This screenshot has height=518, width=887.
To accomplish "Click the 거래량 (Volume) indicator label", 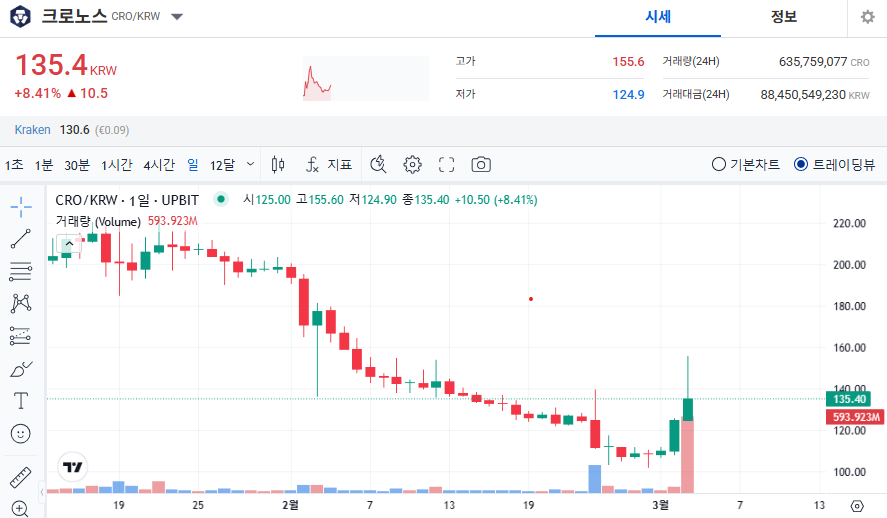I will 98,221.
